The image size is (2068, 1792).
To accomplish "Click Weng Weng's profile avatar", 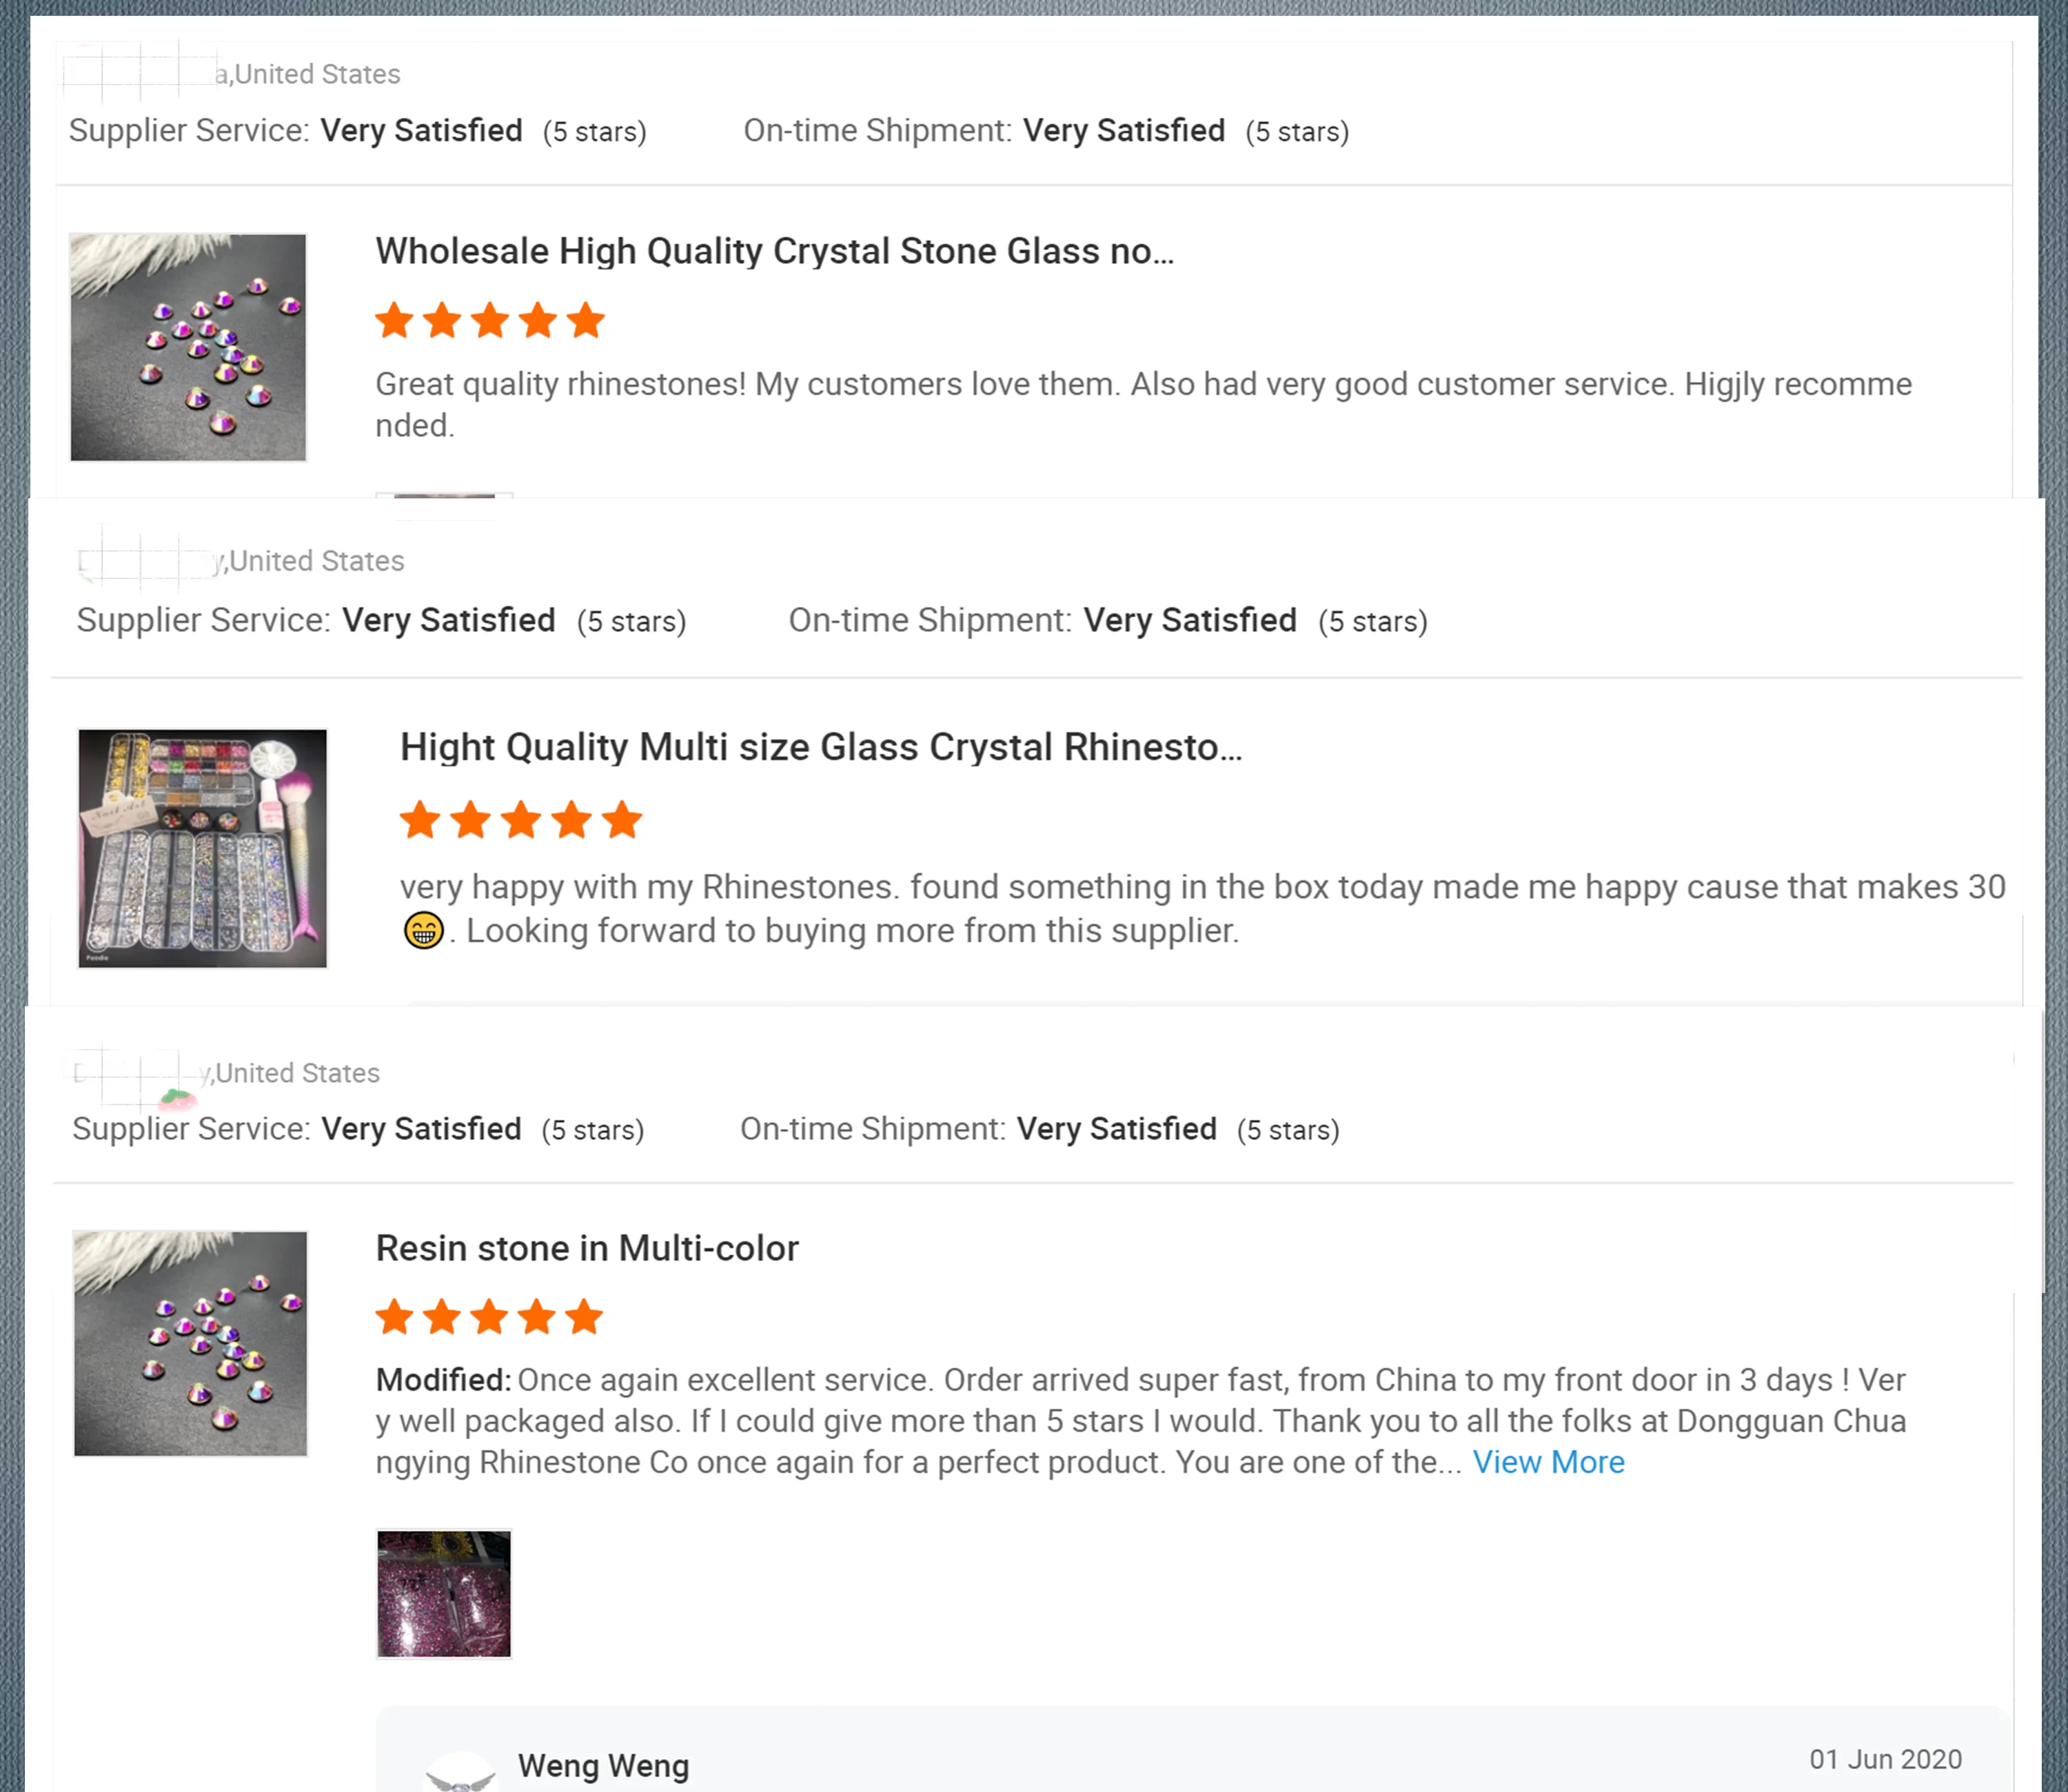I will point(460,1772).
